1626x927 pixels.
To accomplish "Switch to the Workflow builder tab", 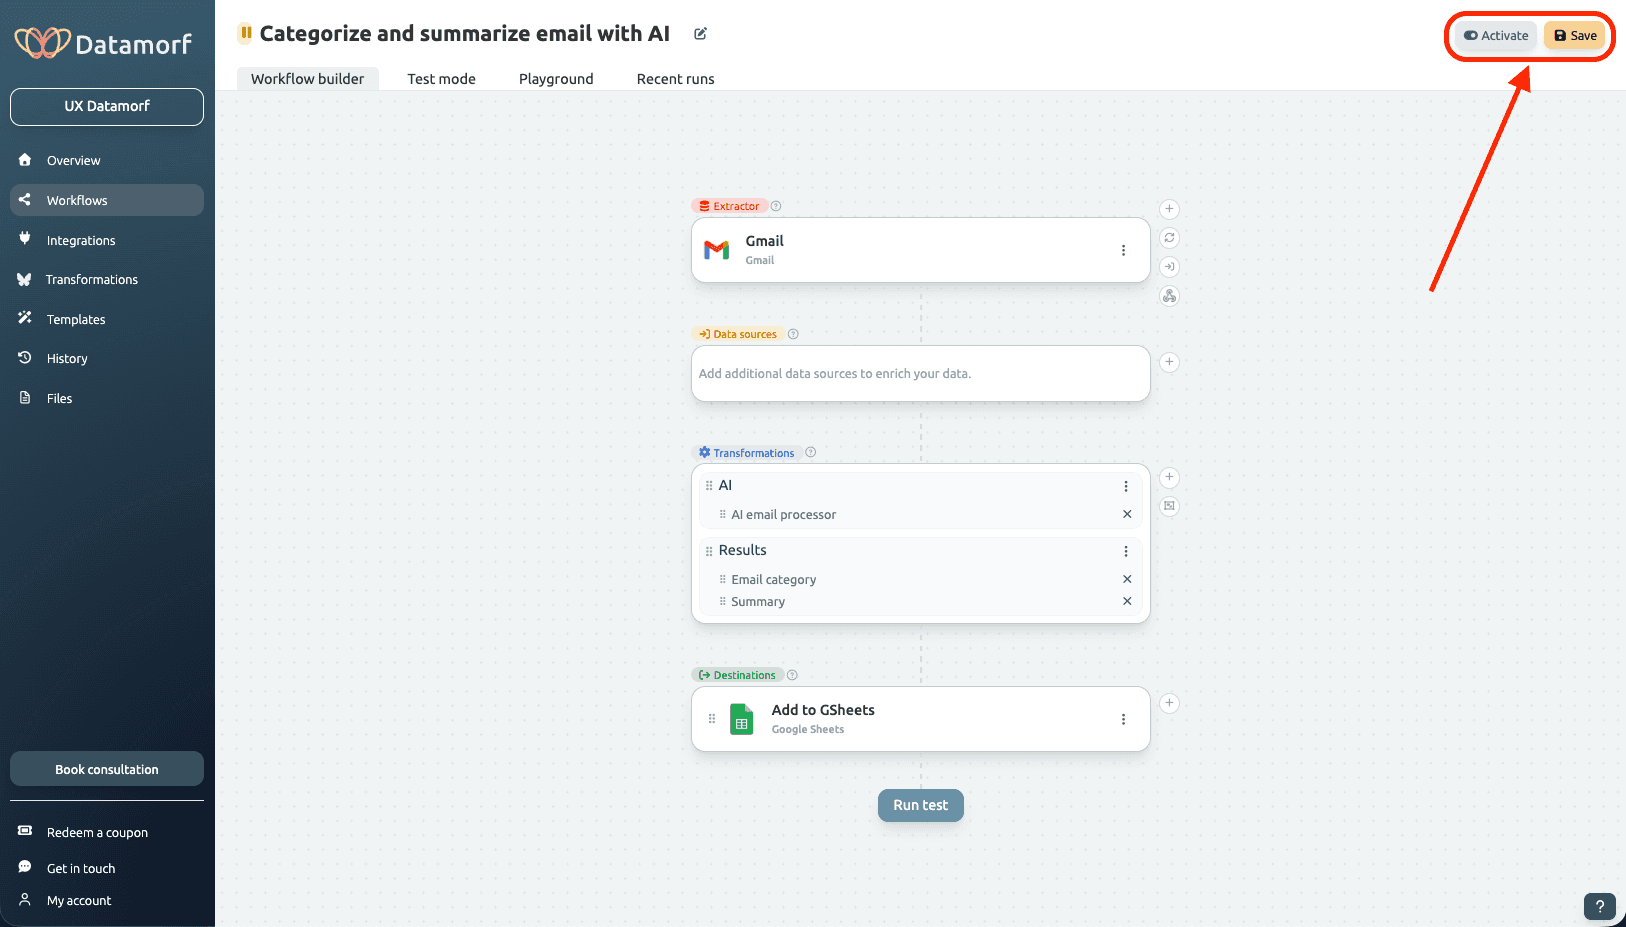I will pos(308,79).
